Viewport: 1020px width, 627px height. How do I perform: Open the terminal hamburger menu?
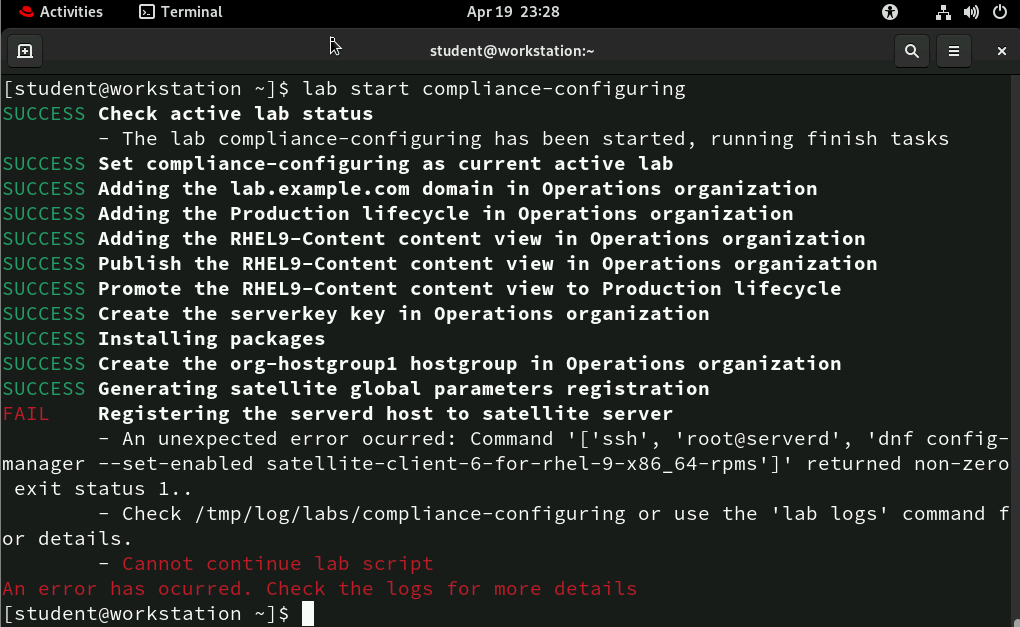(954, 51)
